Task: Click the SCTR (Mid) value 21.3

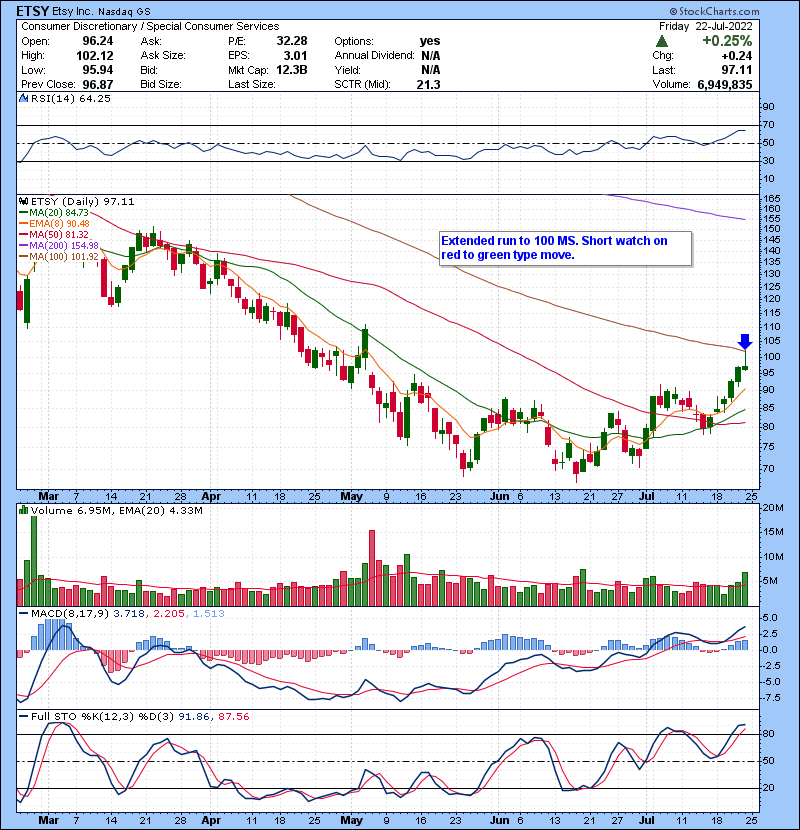Action: (428, 84)
